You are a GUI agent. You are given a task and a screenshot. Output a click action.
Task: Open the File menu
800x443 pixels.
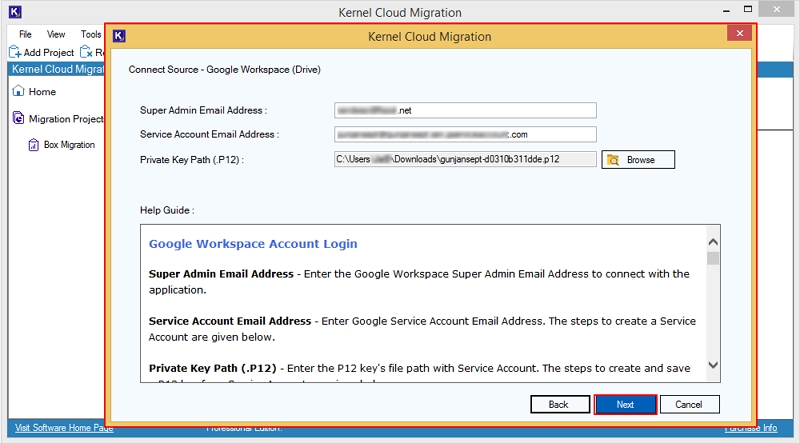[25, 34]
